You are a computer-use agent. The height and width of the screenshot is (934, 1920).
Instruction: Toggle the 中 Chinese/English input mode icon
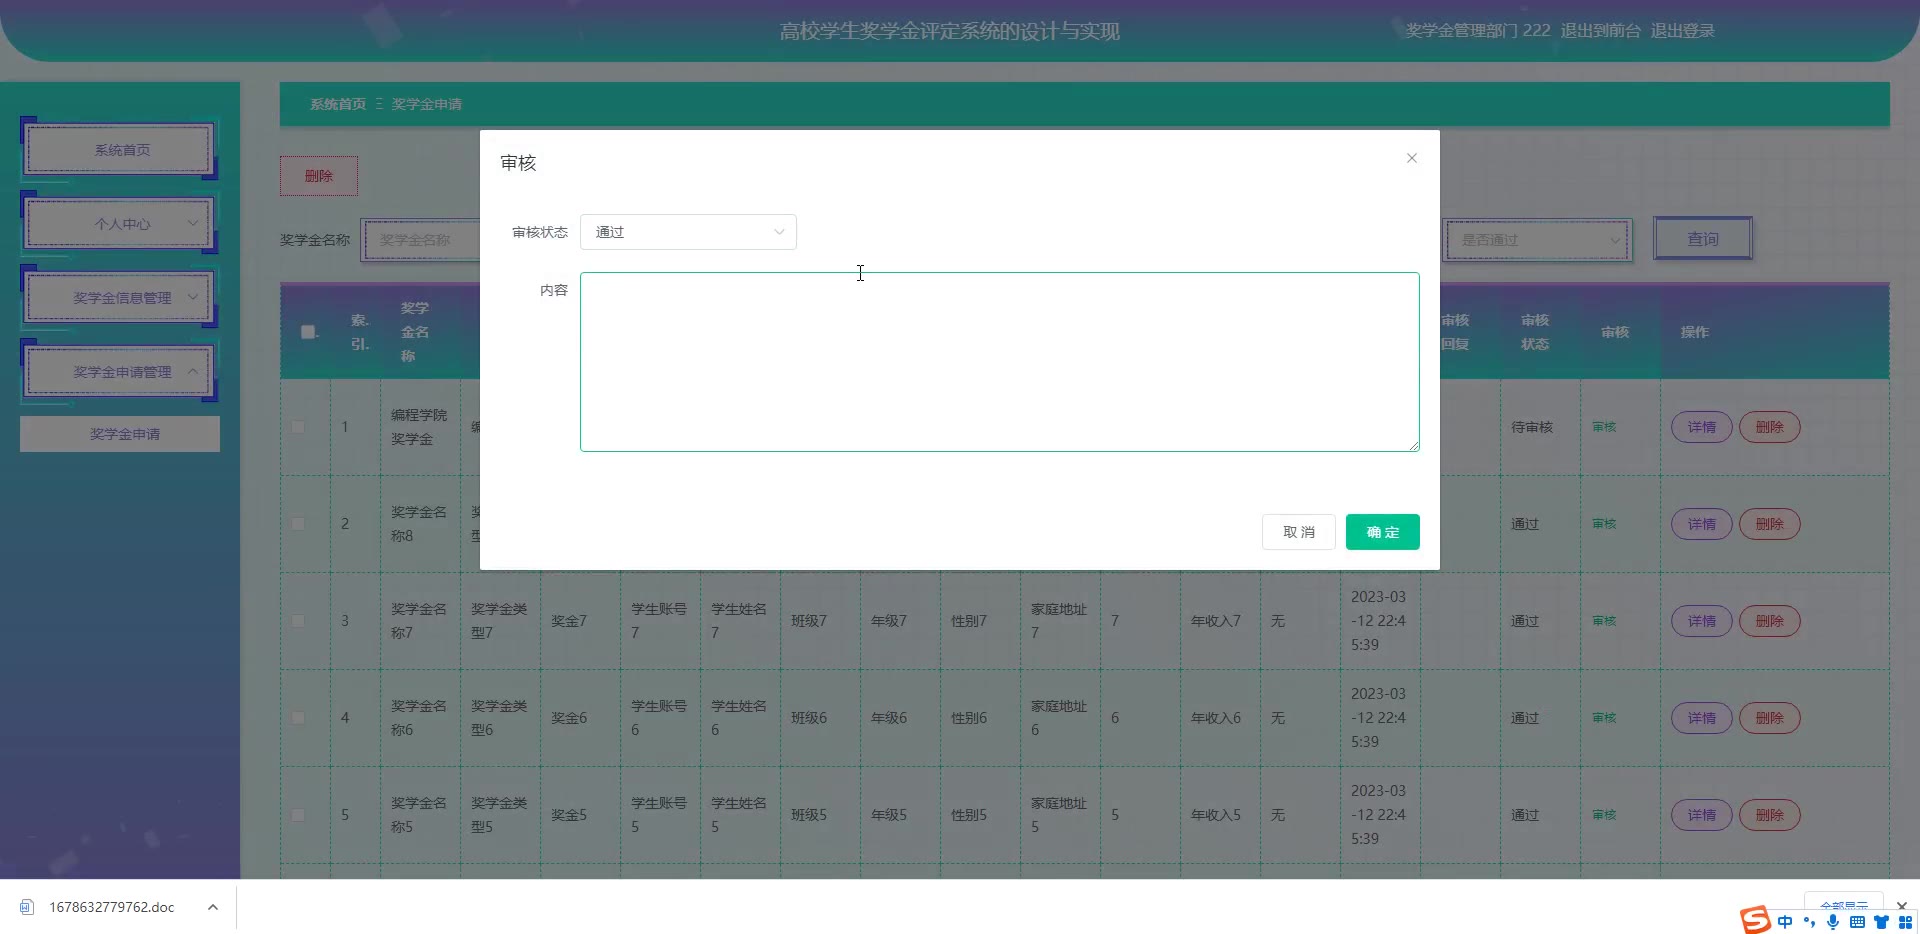pyautogui.click(x=1785, y=922)
